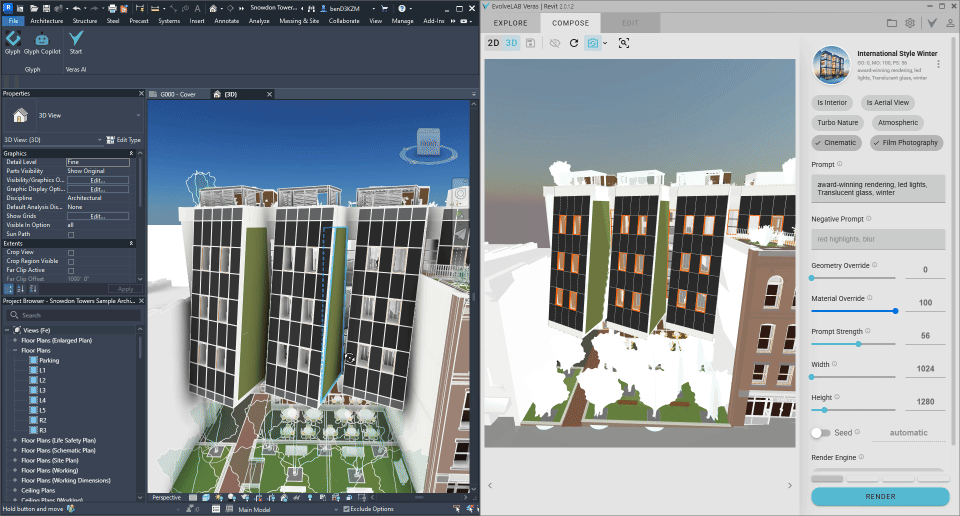Image resolution: width=960 pixels, height=516 pixels.
Task: Toggle the Seed switch
Action: pos(820,433)
